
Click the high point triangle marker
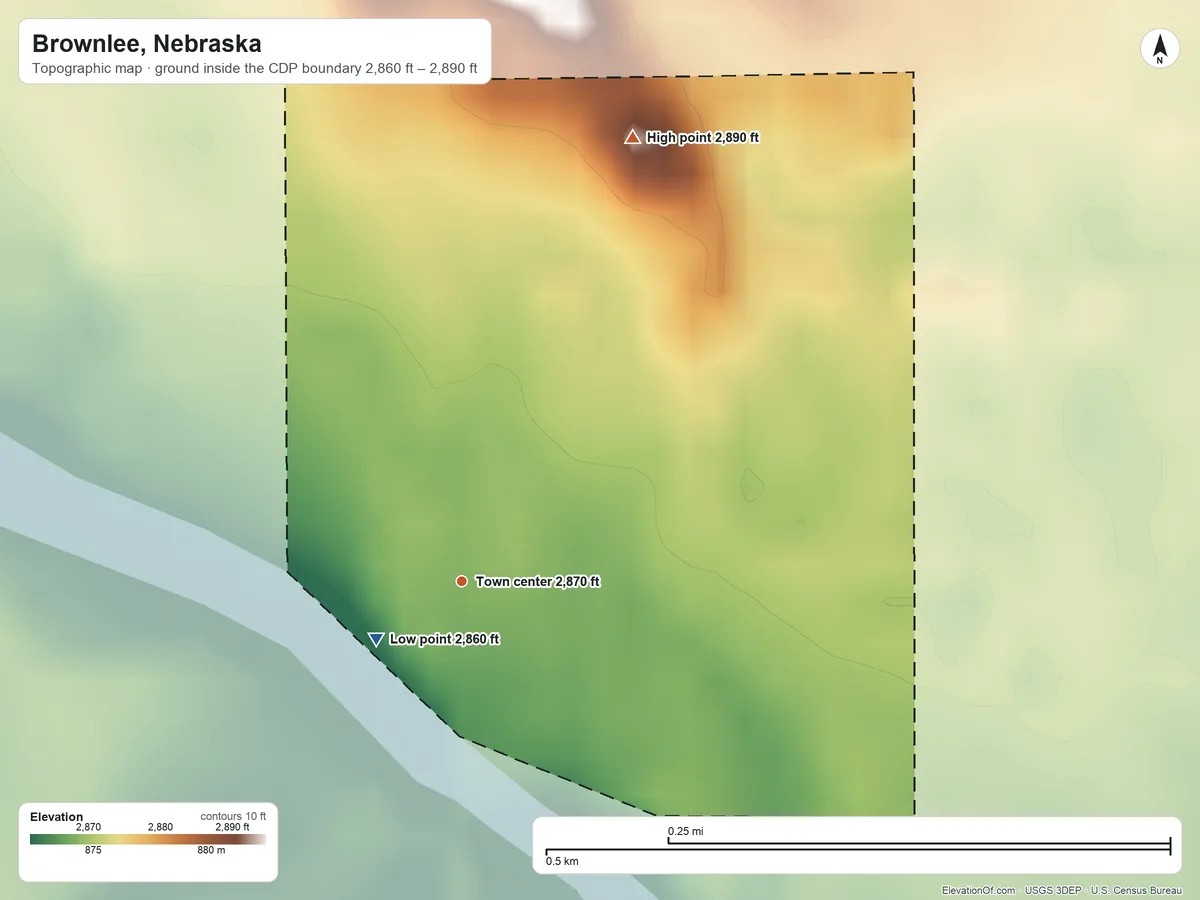pos(632,137)
